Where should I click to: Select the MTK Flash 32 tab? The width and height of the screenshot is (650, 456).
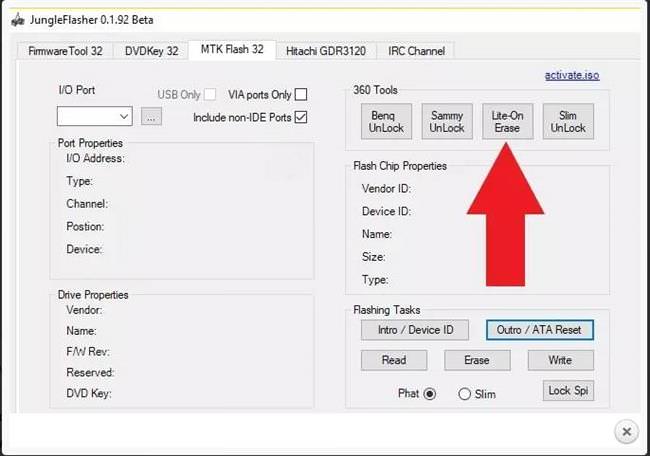point(232,49)
